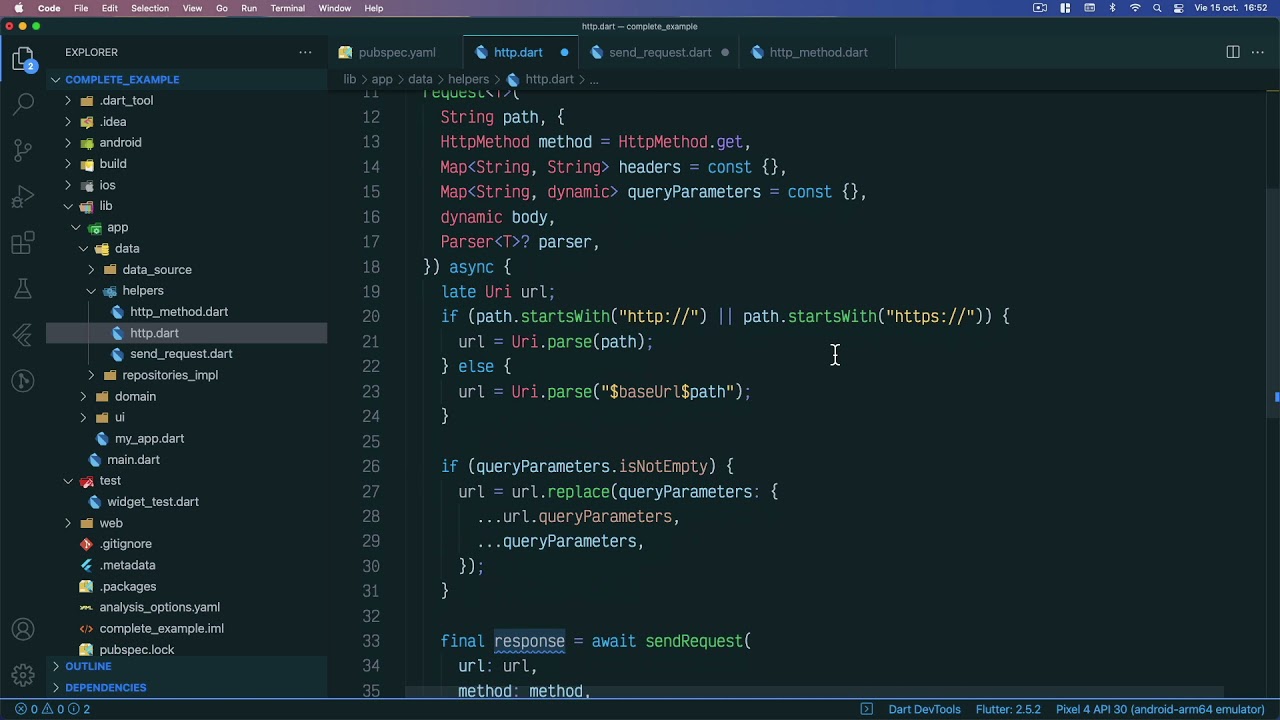Image resolution: width=1280 pixels, height=720 pixels.
Task: Open the Explorer view in activity bar
Action: (23, 59)
